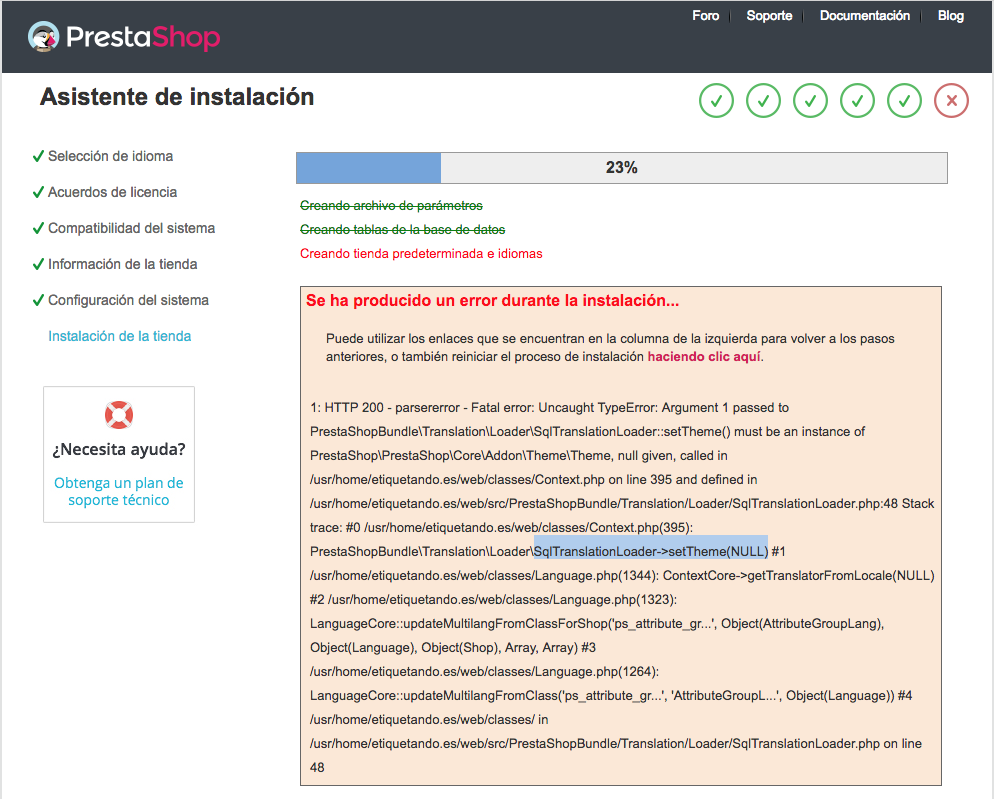The height and width of the screenshot is (799, 994).
Task: Click the fourth green step check circle
Action: [x=857, y=100]
